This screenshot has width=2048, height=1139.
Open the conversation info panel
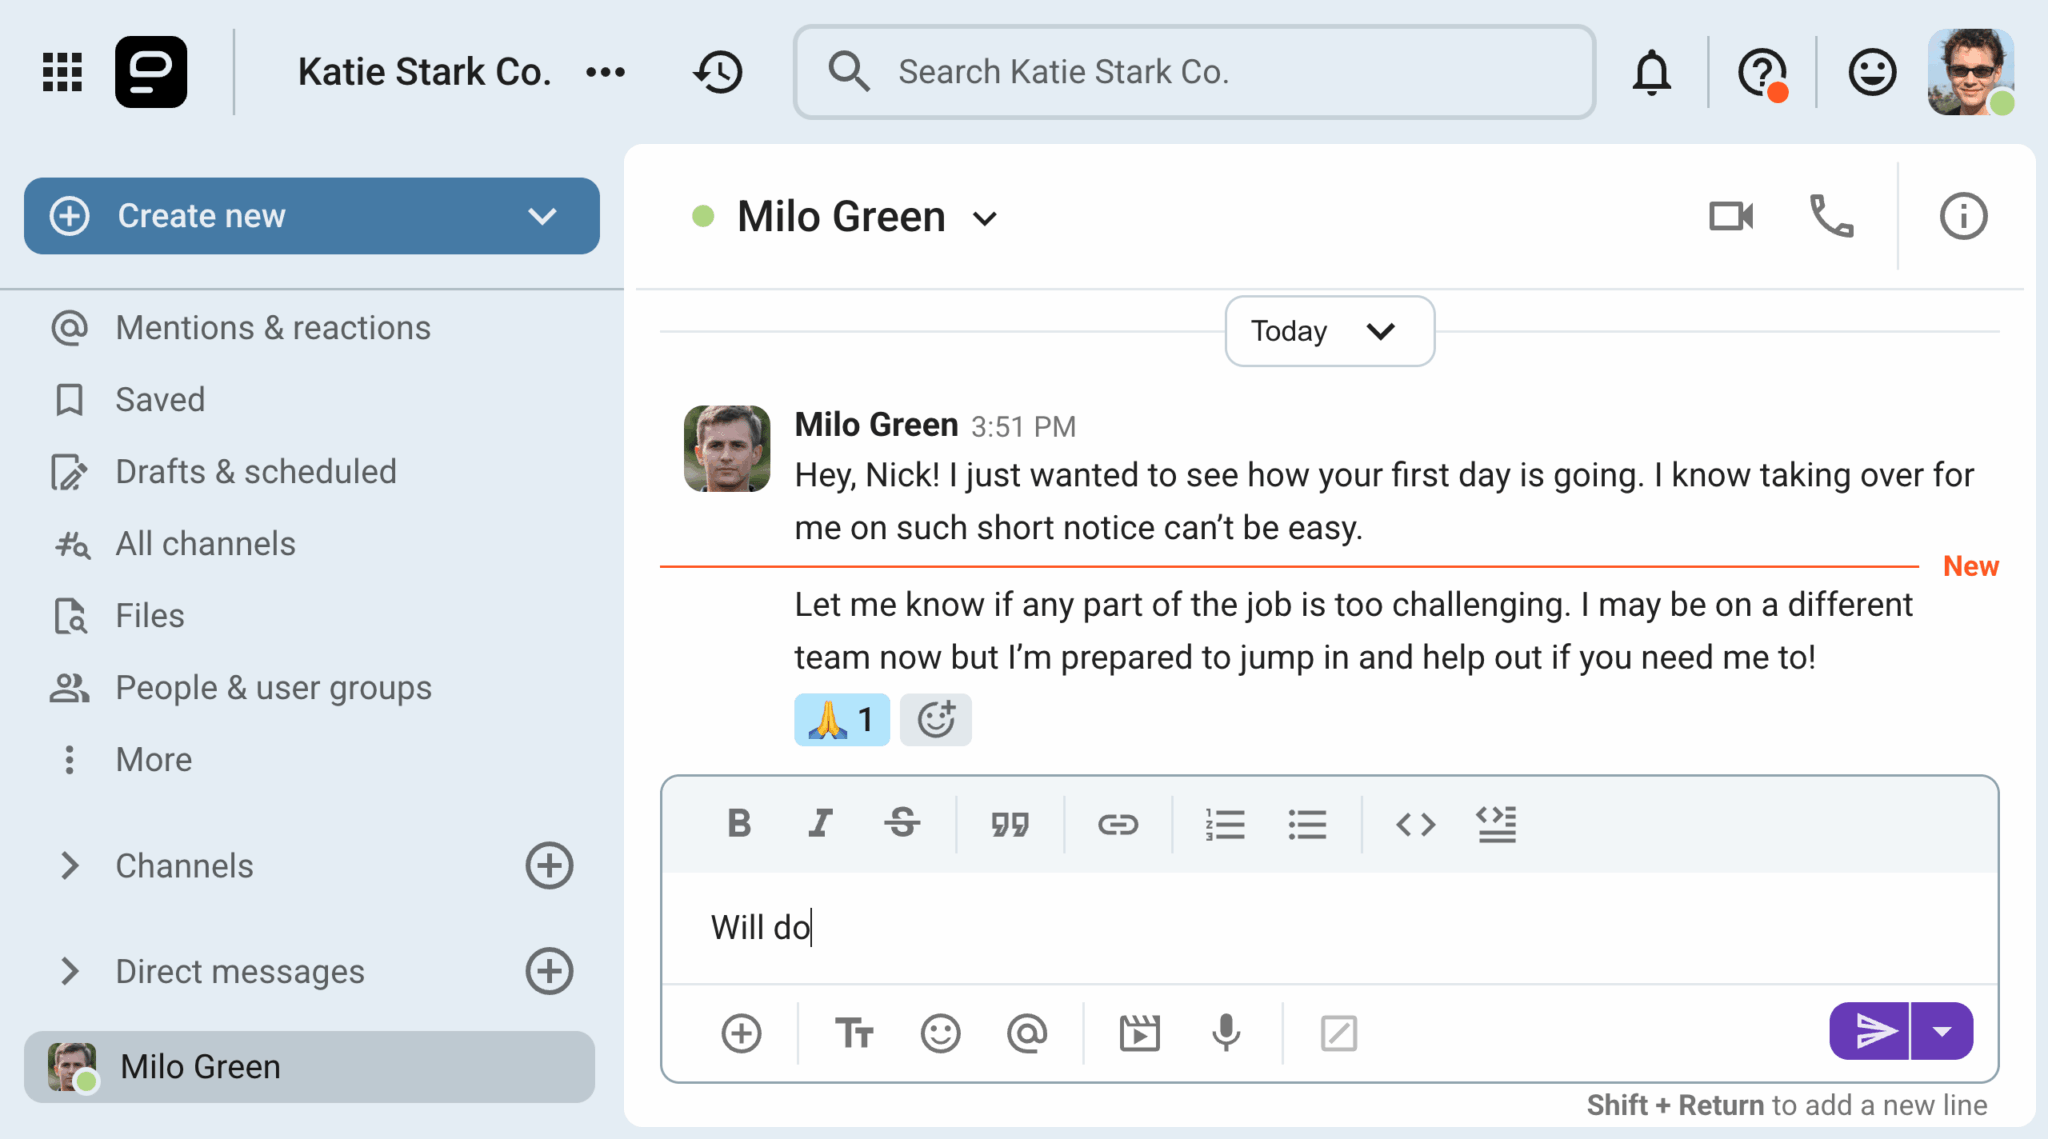click(x=1963, y=216)
